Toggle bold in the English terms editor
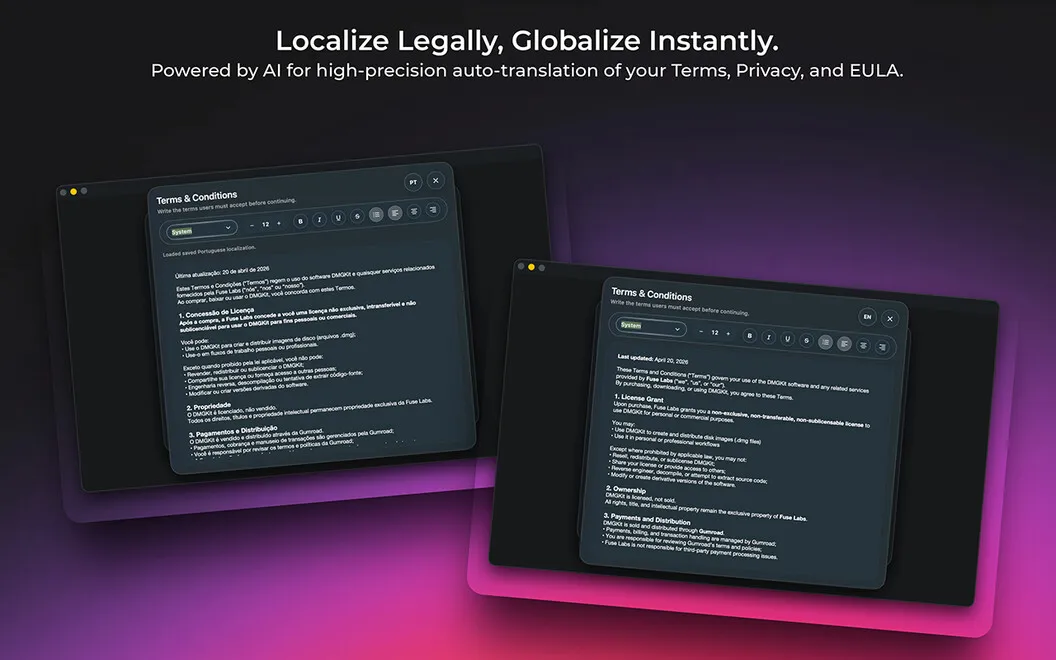1056x660 pixels. 750,335
